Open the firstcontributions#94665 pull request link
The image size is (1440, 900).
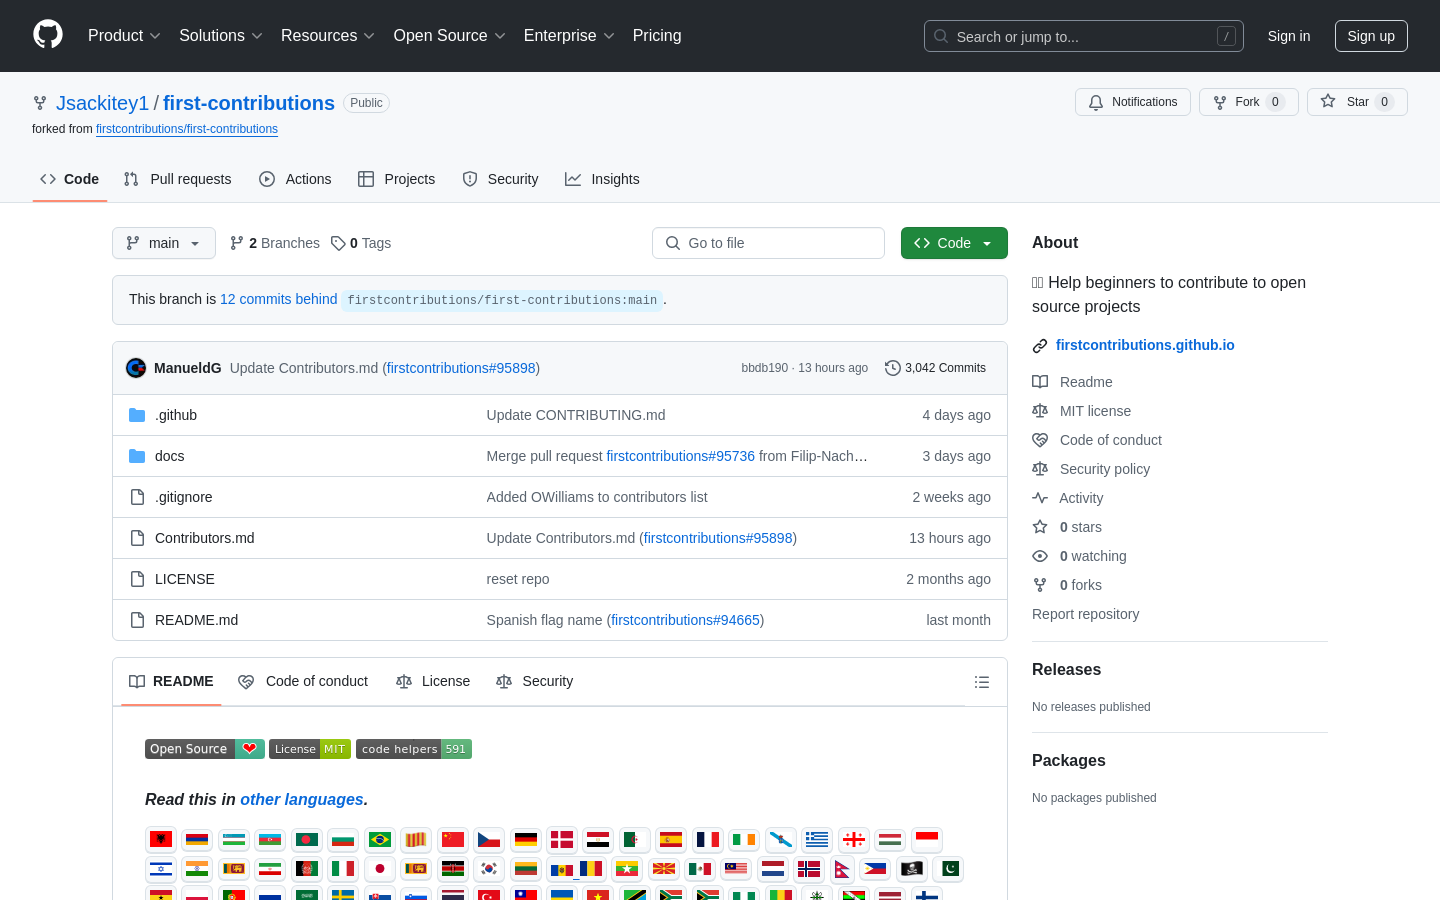[x=685, y=620]
